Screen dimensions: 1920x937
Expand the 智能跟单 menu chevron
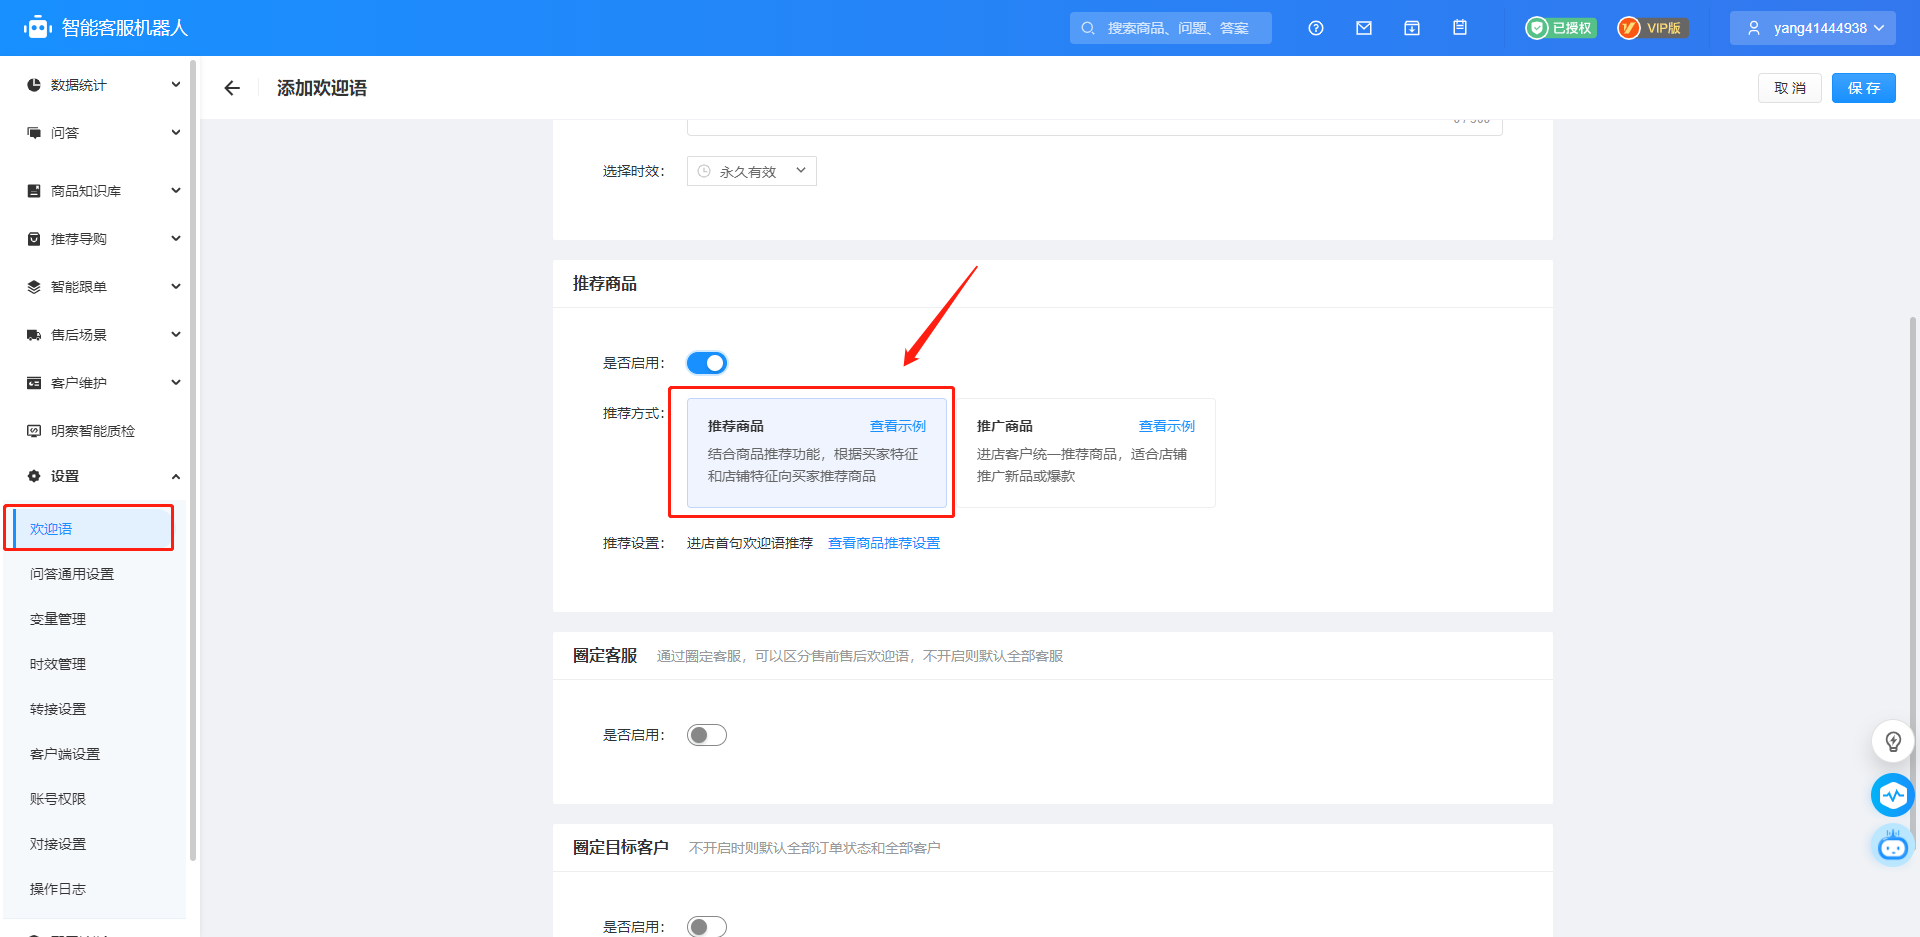coord(176,287)
